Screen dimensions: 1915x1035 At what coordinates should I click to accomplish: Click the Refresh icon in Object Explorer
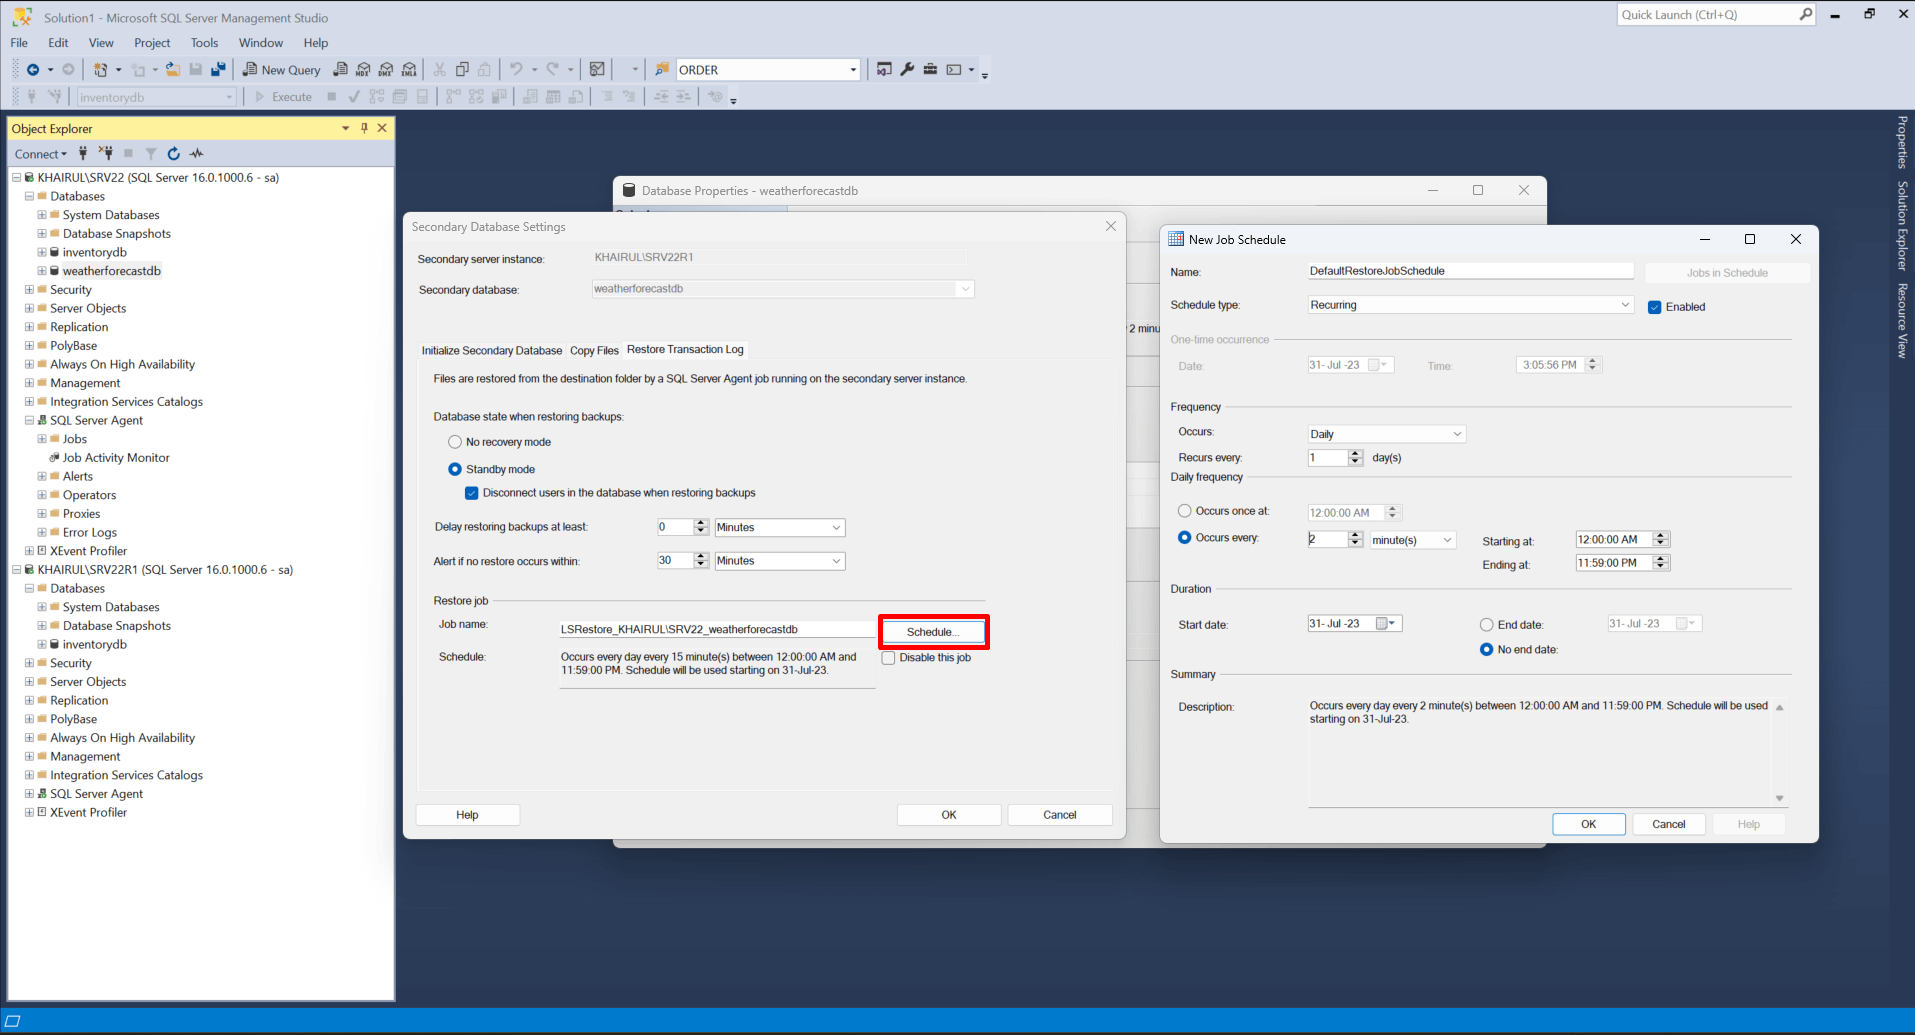click(174, 154)
